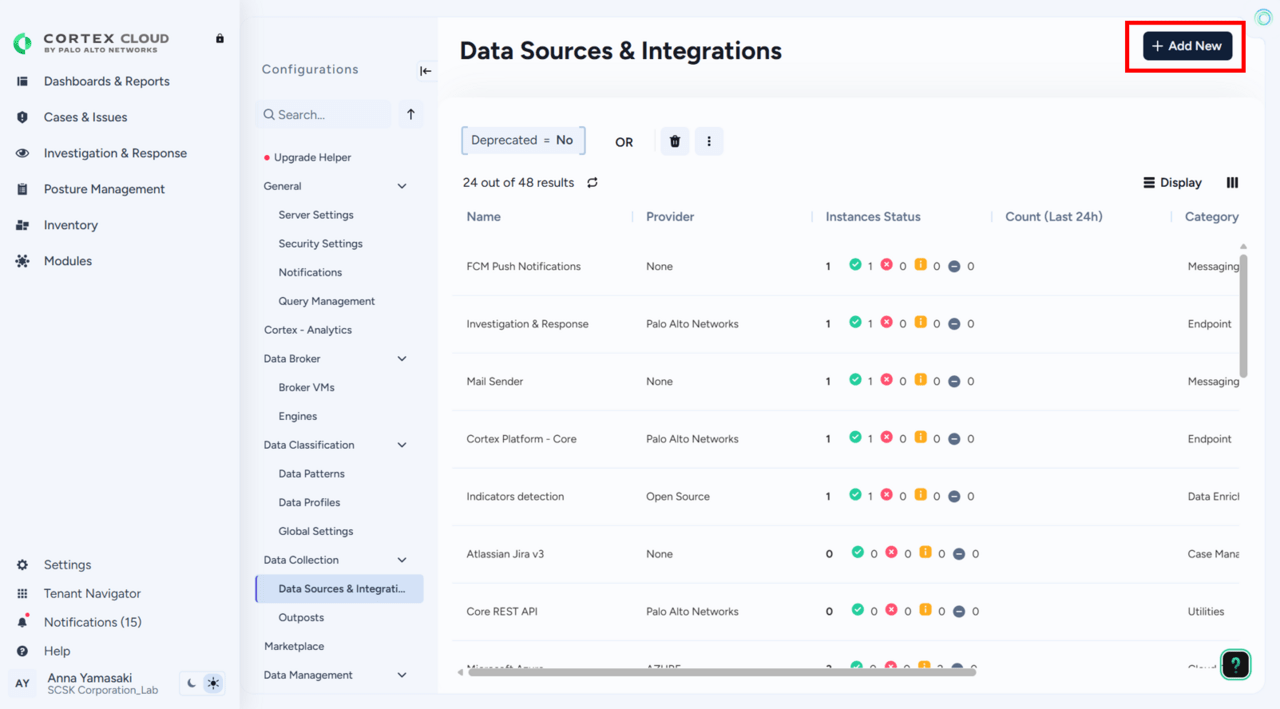The image size is (1280, 709).
Task: Collapse the Configurations panel
Action: pyautogui.click(x=425, y=71)
